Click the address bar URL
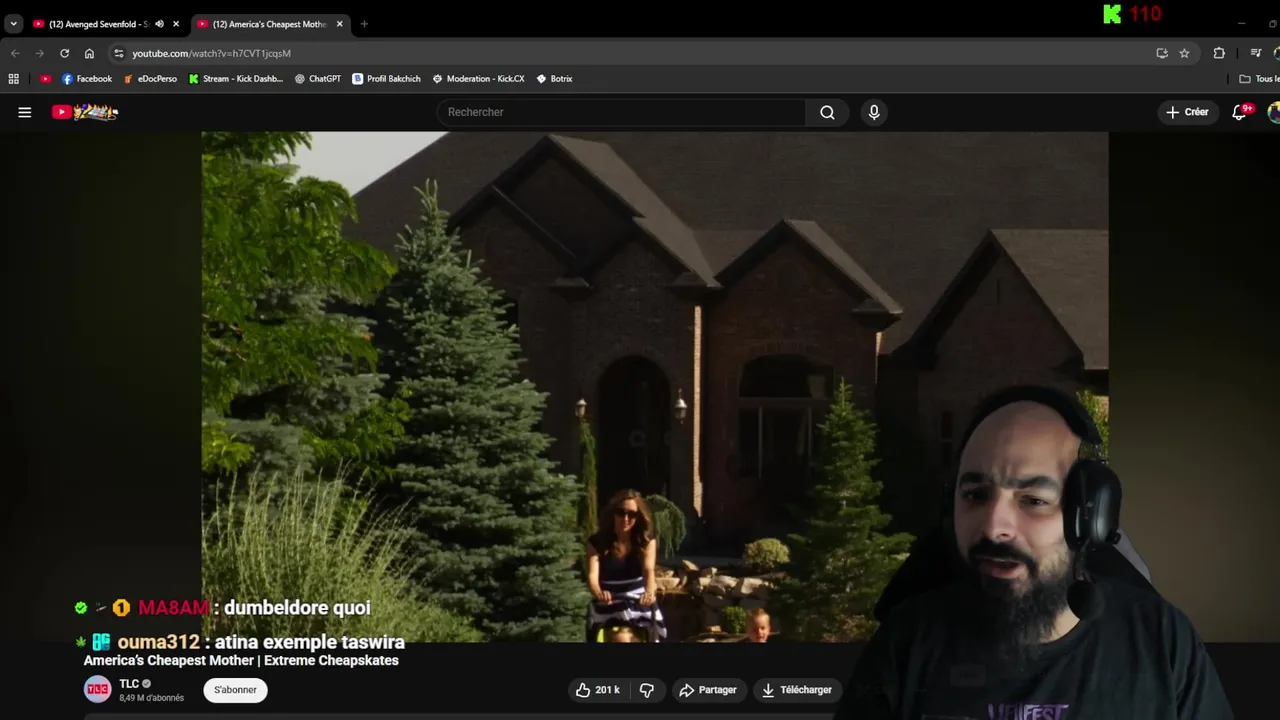Screen dimensions: 1280x720 pyautogui.click(x=211, y=53)
